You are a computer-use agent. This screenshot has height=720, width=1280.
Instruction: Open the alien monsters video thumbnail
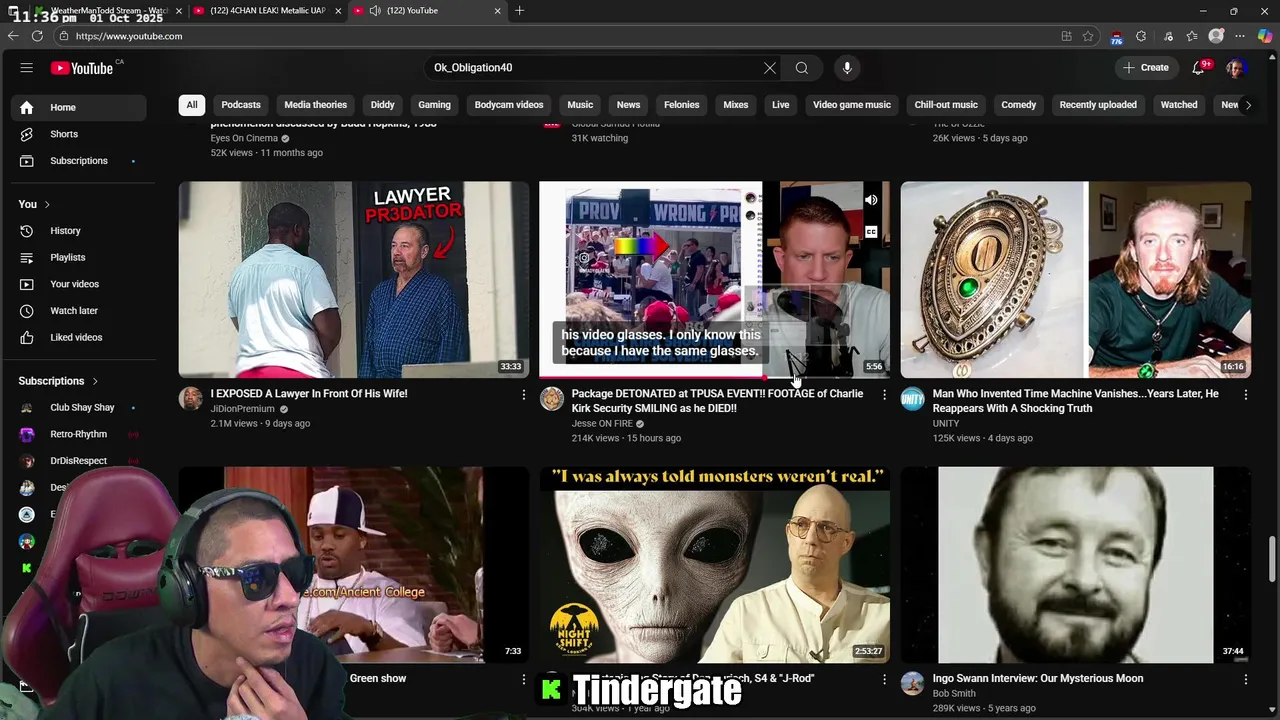coord(715,565)
